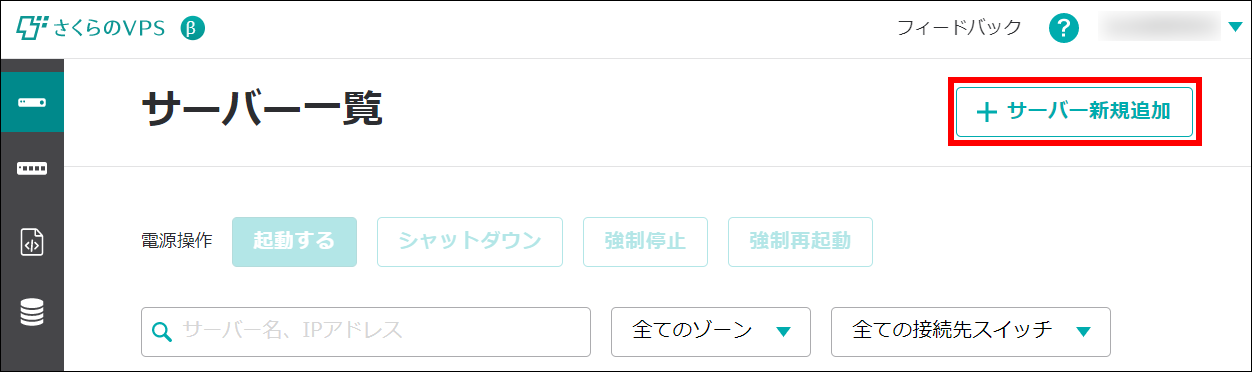Open the 全ての接続先スイッチ dropdown
1252x372 pixels.
pyautogui.click(x=971, y=332)
